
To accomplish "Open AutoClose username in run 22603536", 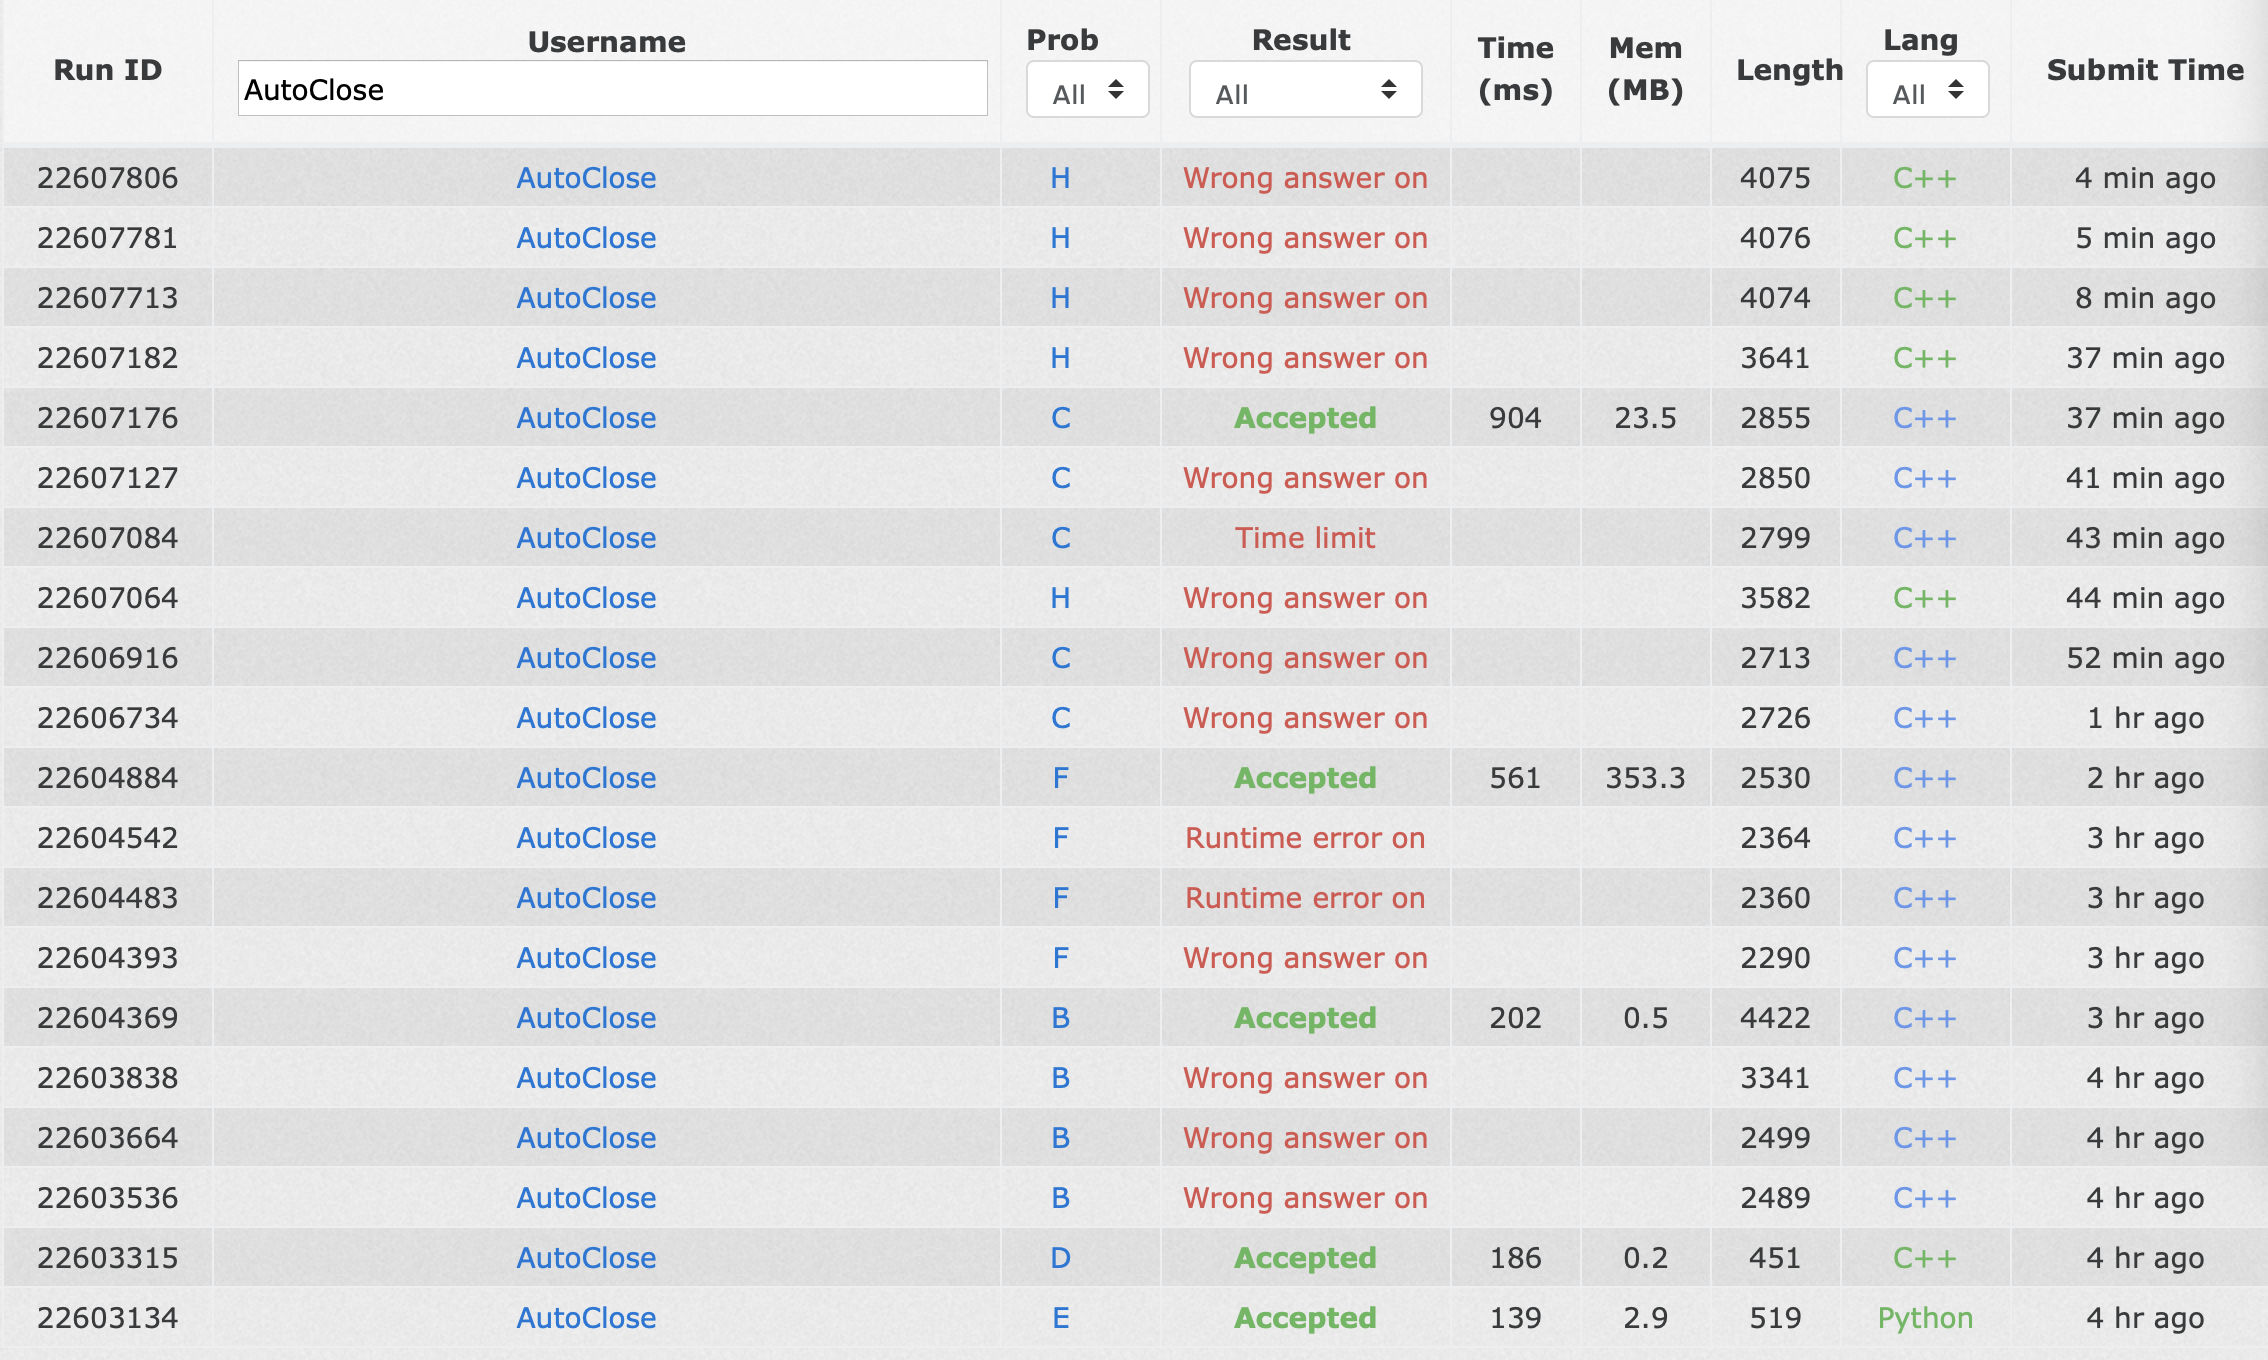I will [x=586, y=1198].
